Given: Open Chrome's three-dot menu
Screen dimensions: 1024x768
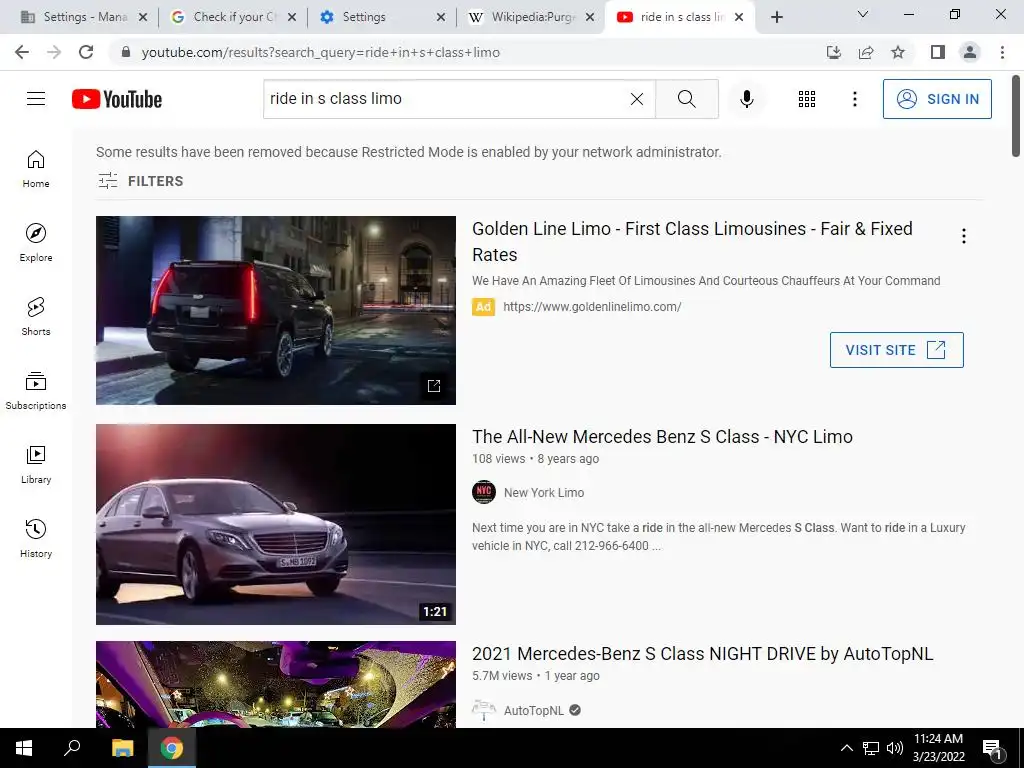Looking at the screenshot, I should [1002, 52].
